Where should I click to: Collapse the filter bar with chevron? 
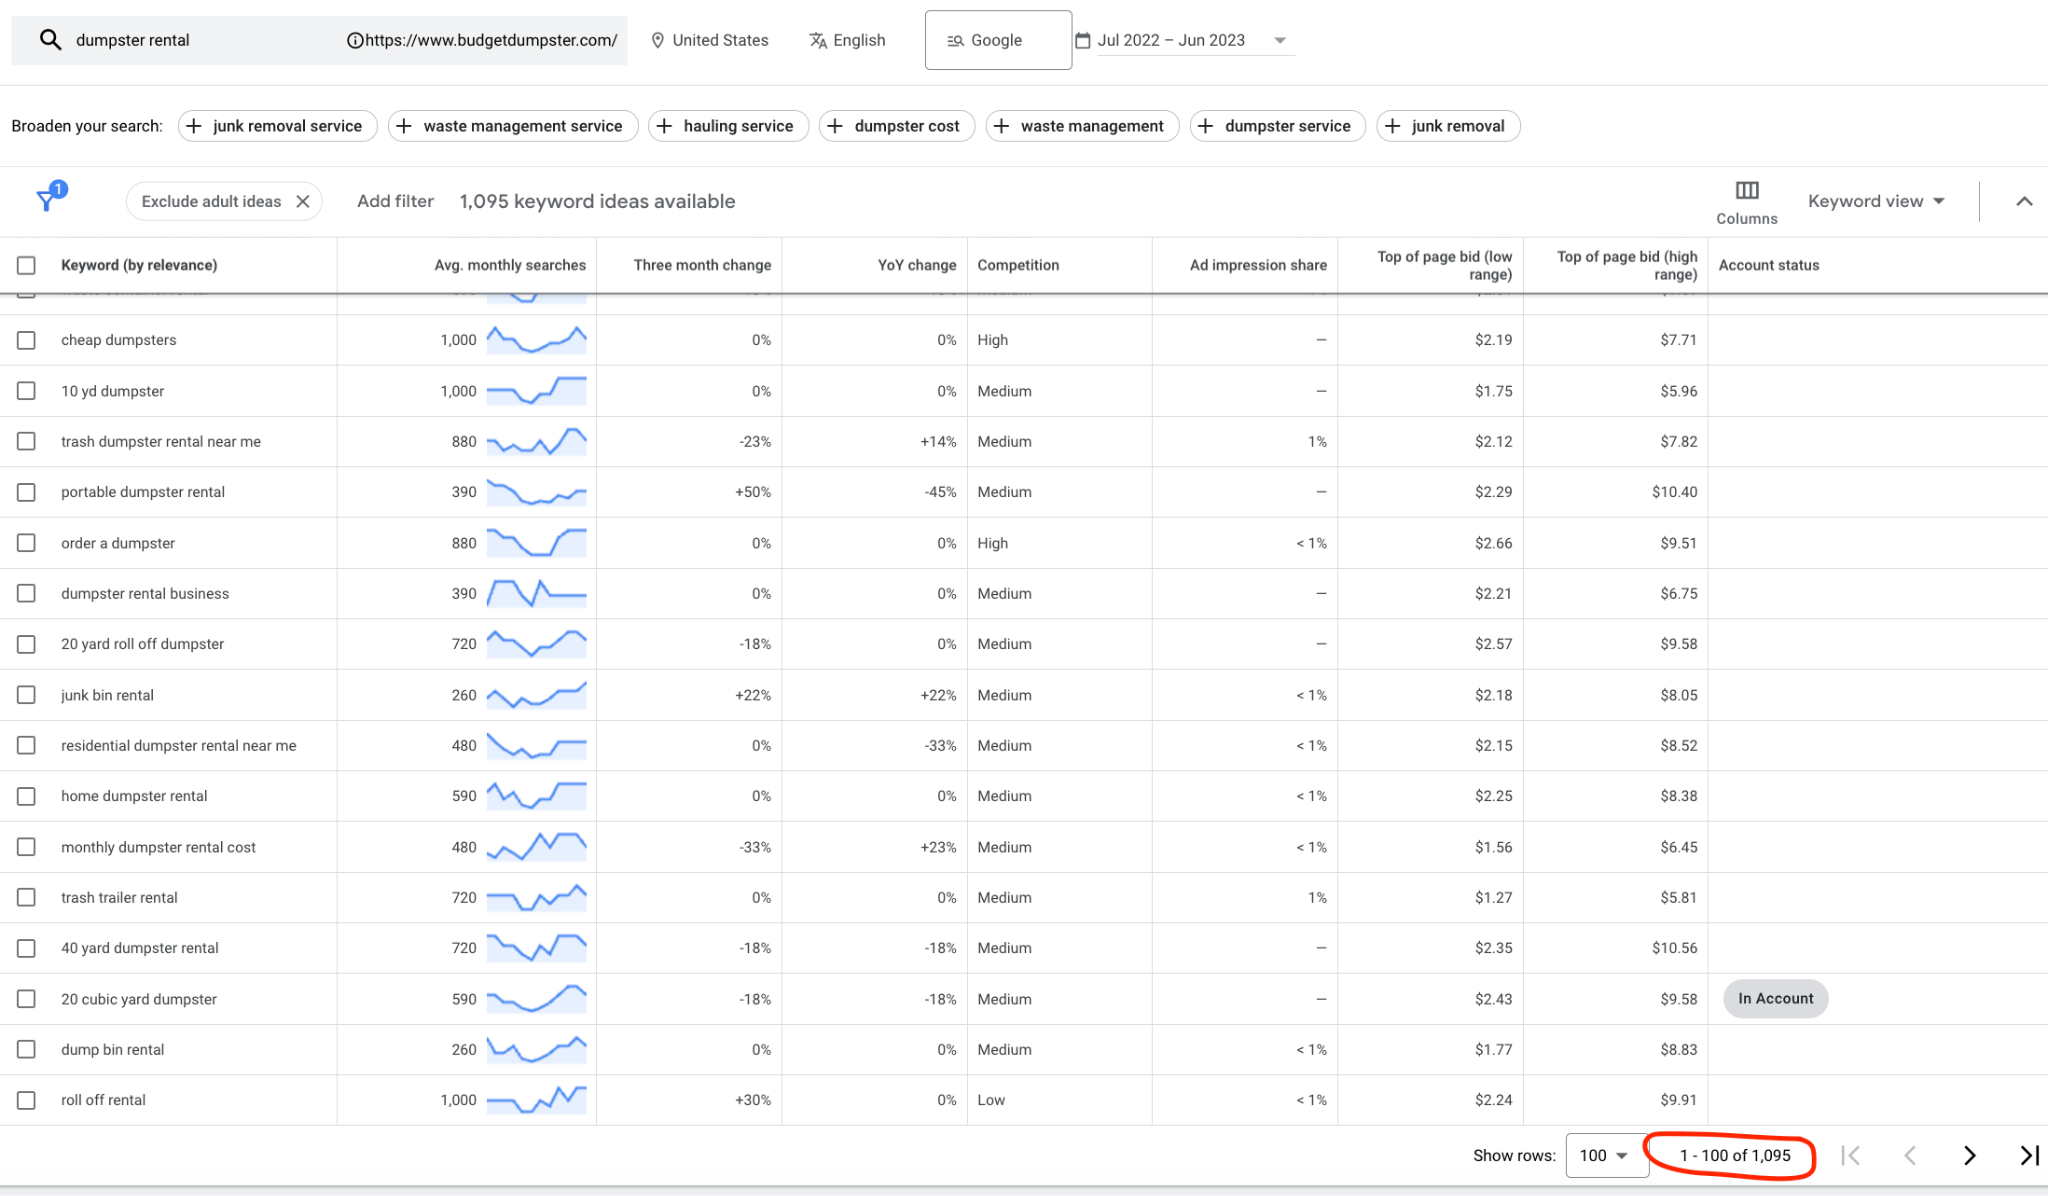click(2024, 201)
